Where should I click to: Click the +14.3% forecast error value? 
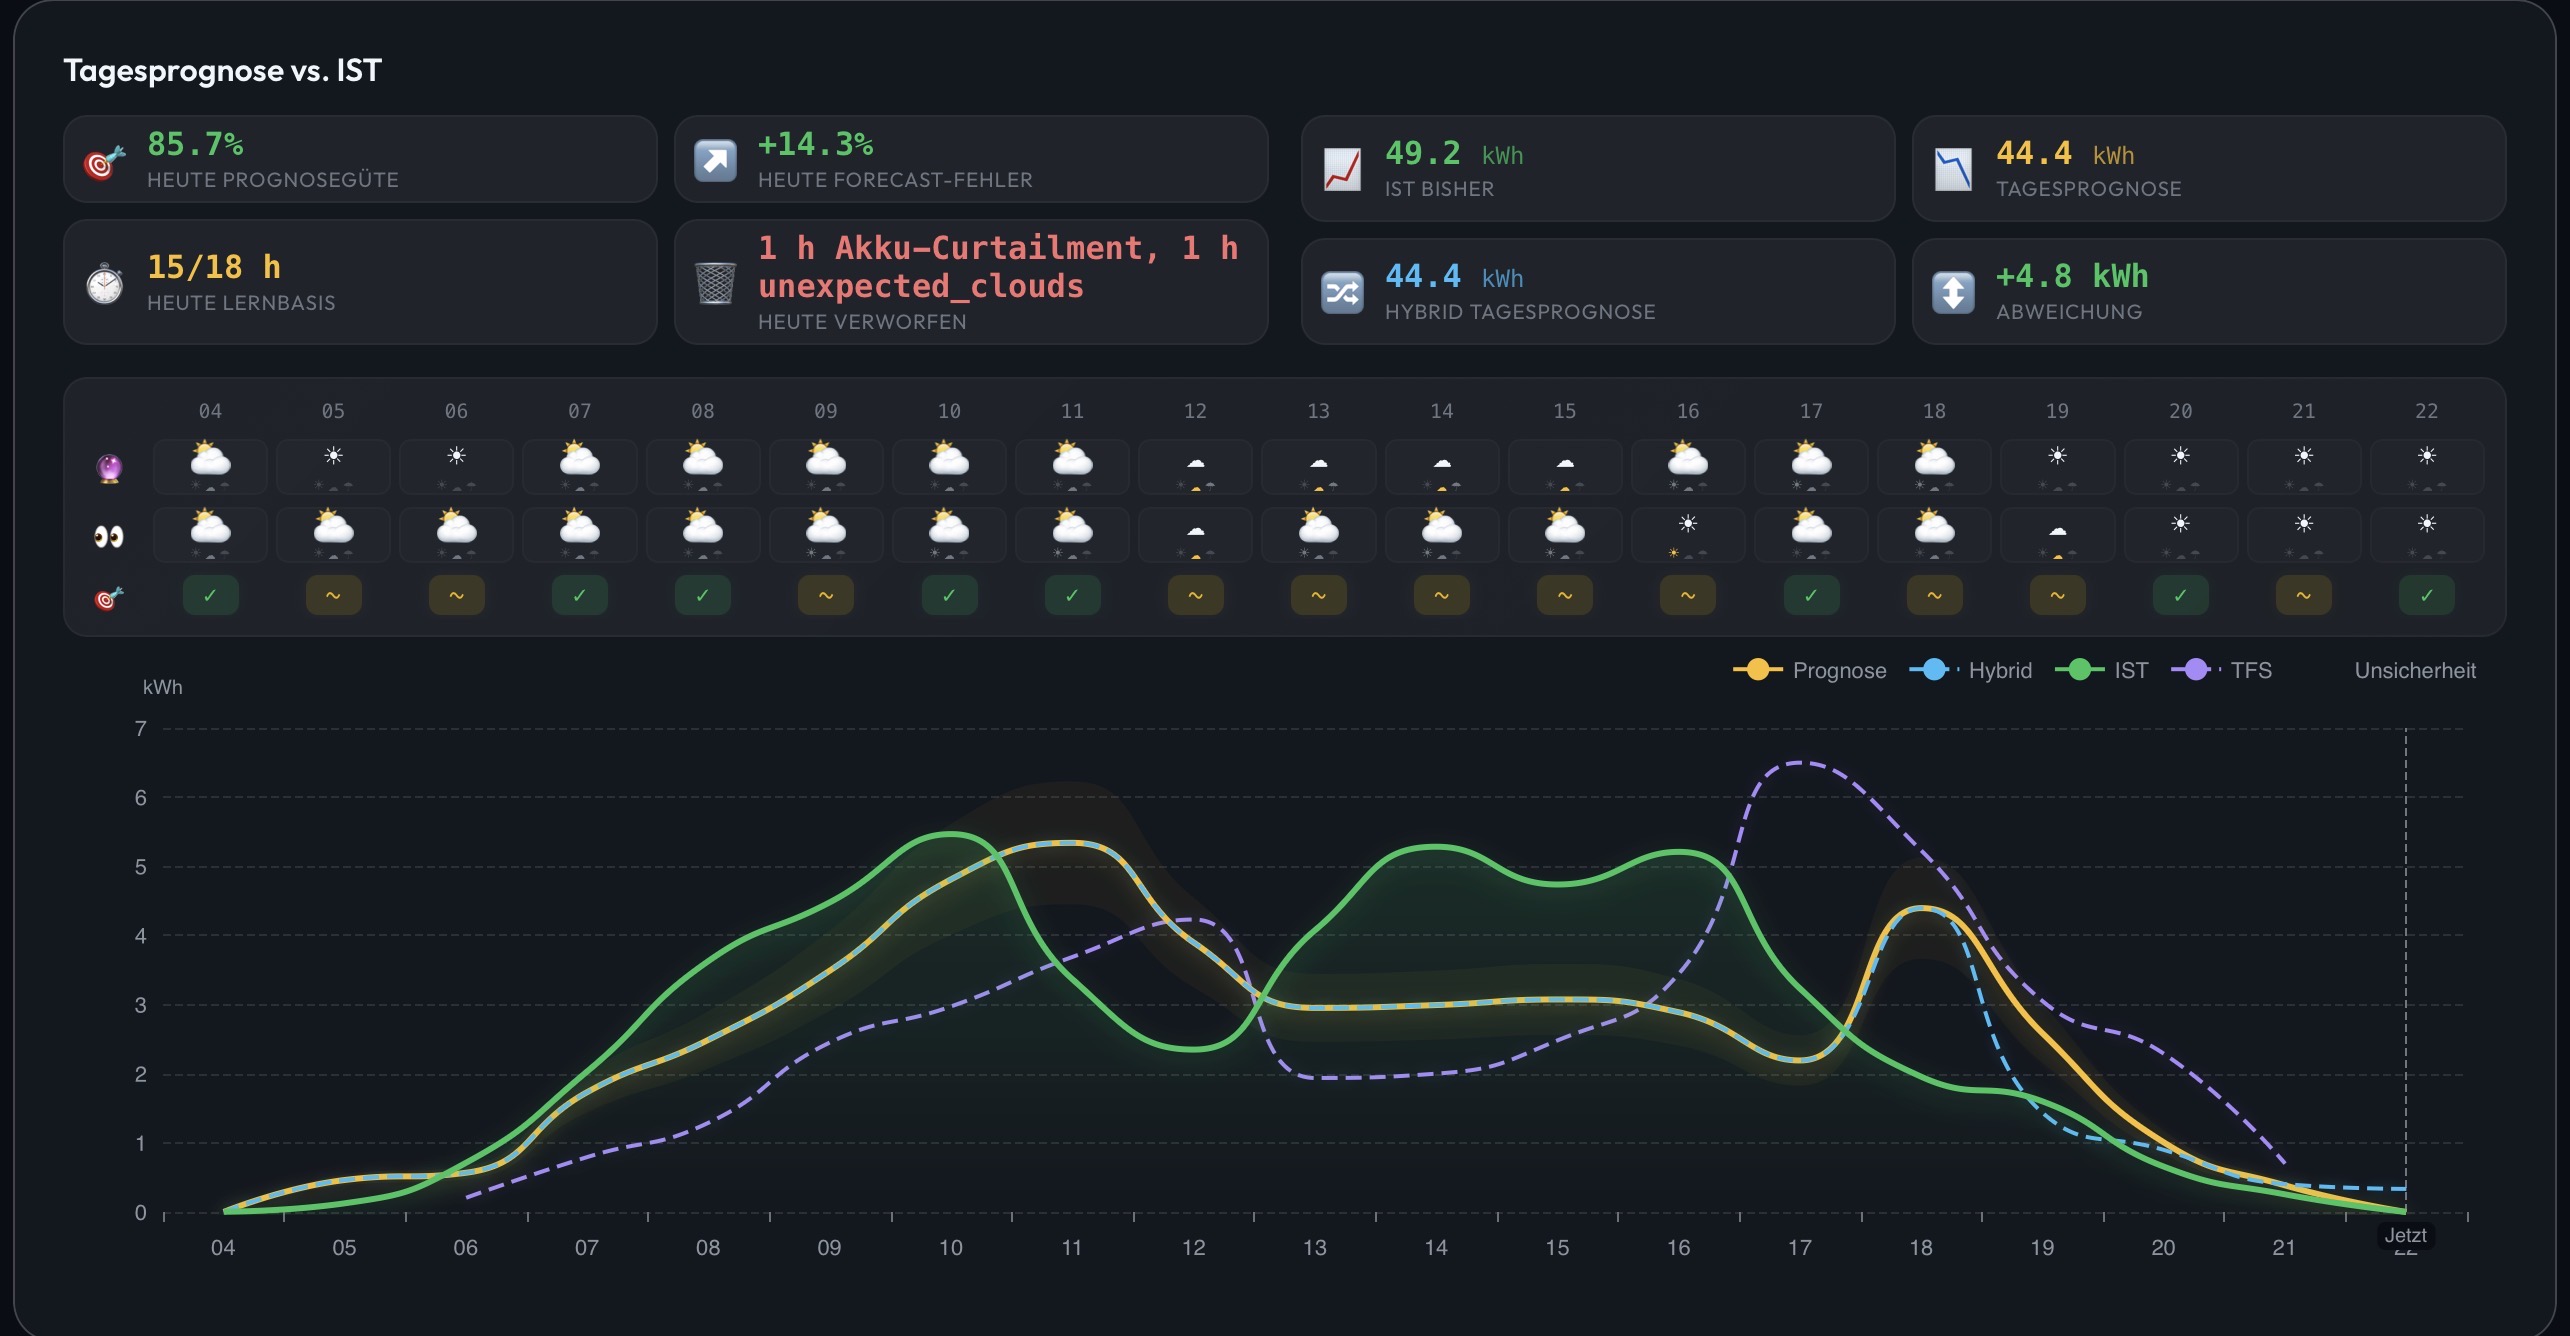(x=815, y=145)
